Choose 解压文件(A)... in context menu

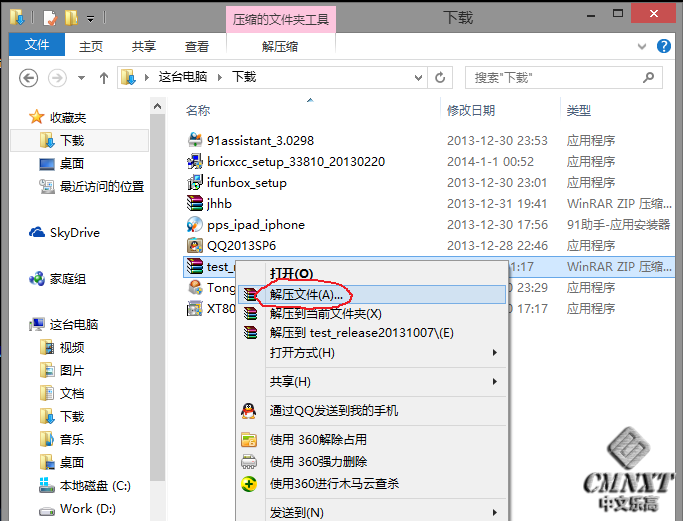372,295
